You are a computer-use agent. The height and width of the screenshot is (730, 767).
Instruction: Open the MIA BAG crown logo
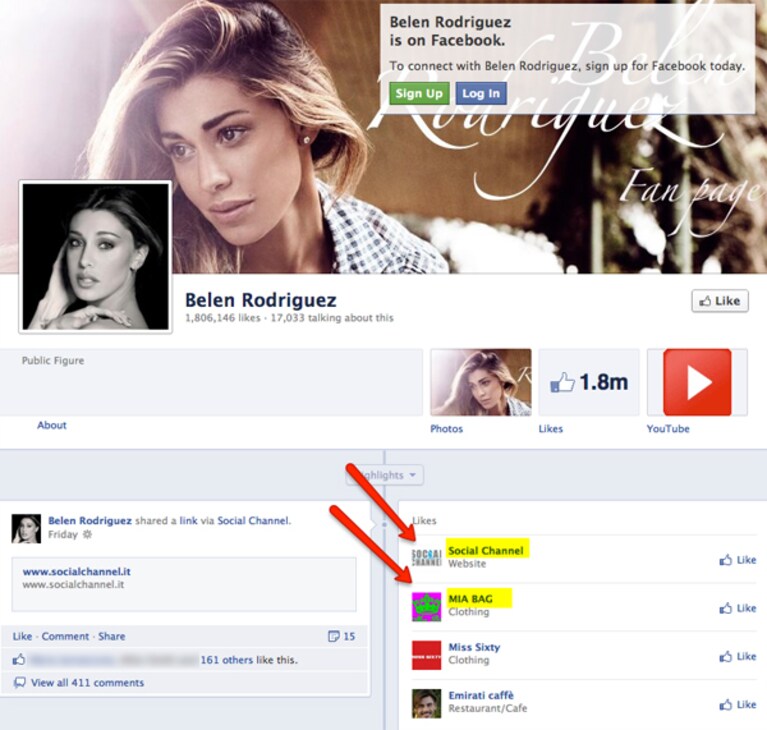(x=427, y=607)
